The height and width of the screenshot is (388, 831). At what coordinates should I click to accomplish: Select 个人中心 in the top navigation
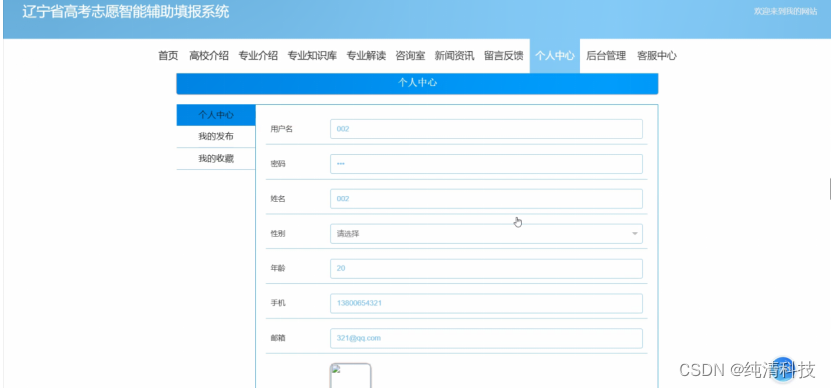click(x=554, y=56)
